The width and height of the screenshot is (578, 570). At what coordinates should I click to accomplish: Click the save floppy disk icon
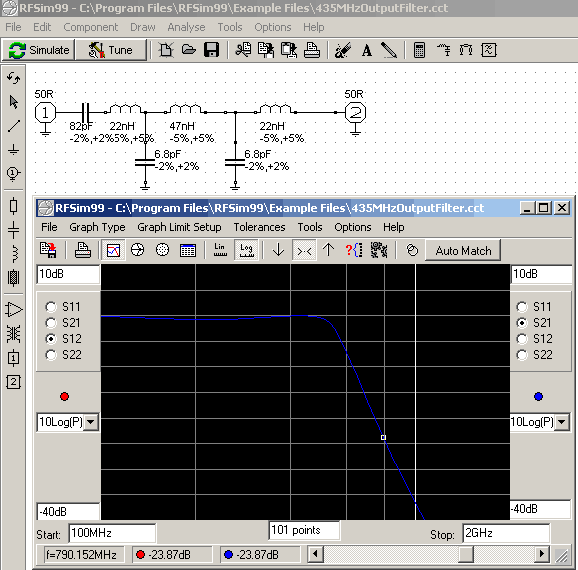[212, 50]
